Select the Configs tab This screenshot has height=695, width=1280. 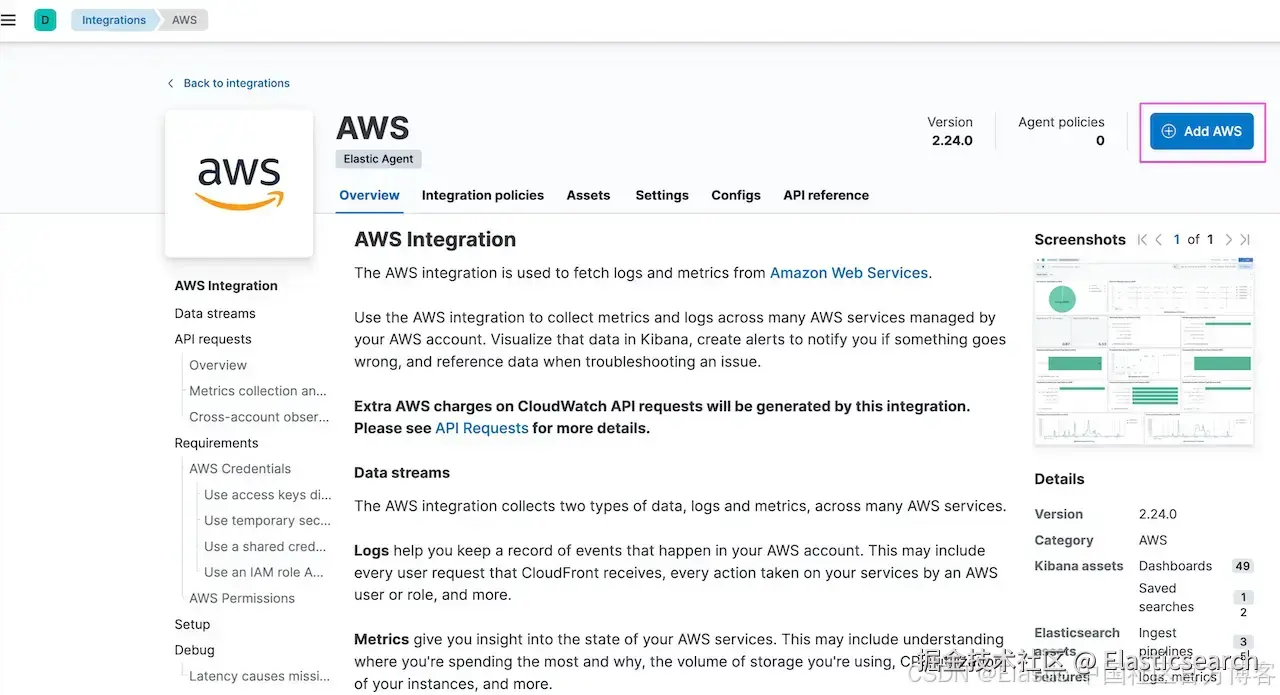tap(736, 195)
